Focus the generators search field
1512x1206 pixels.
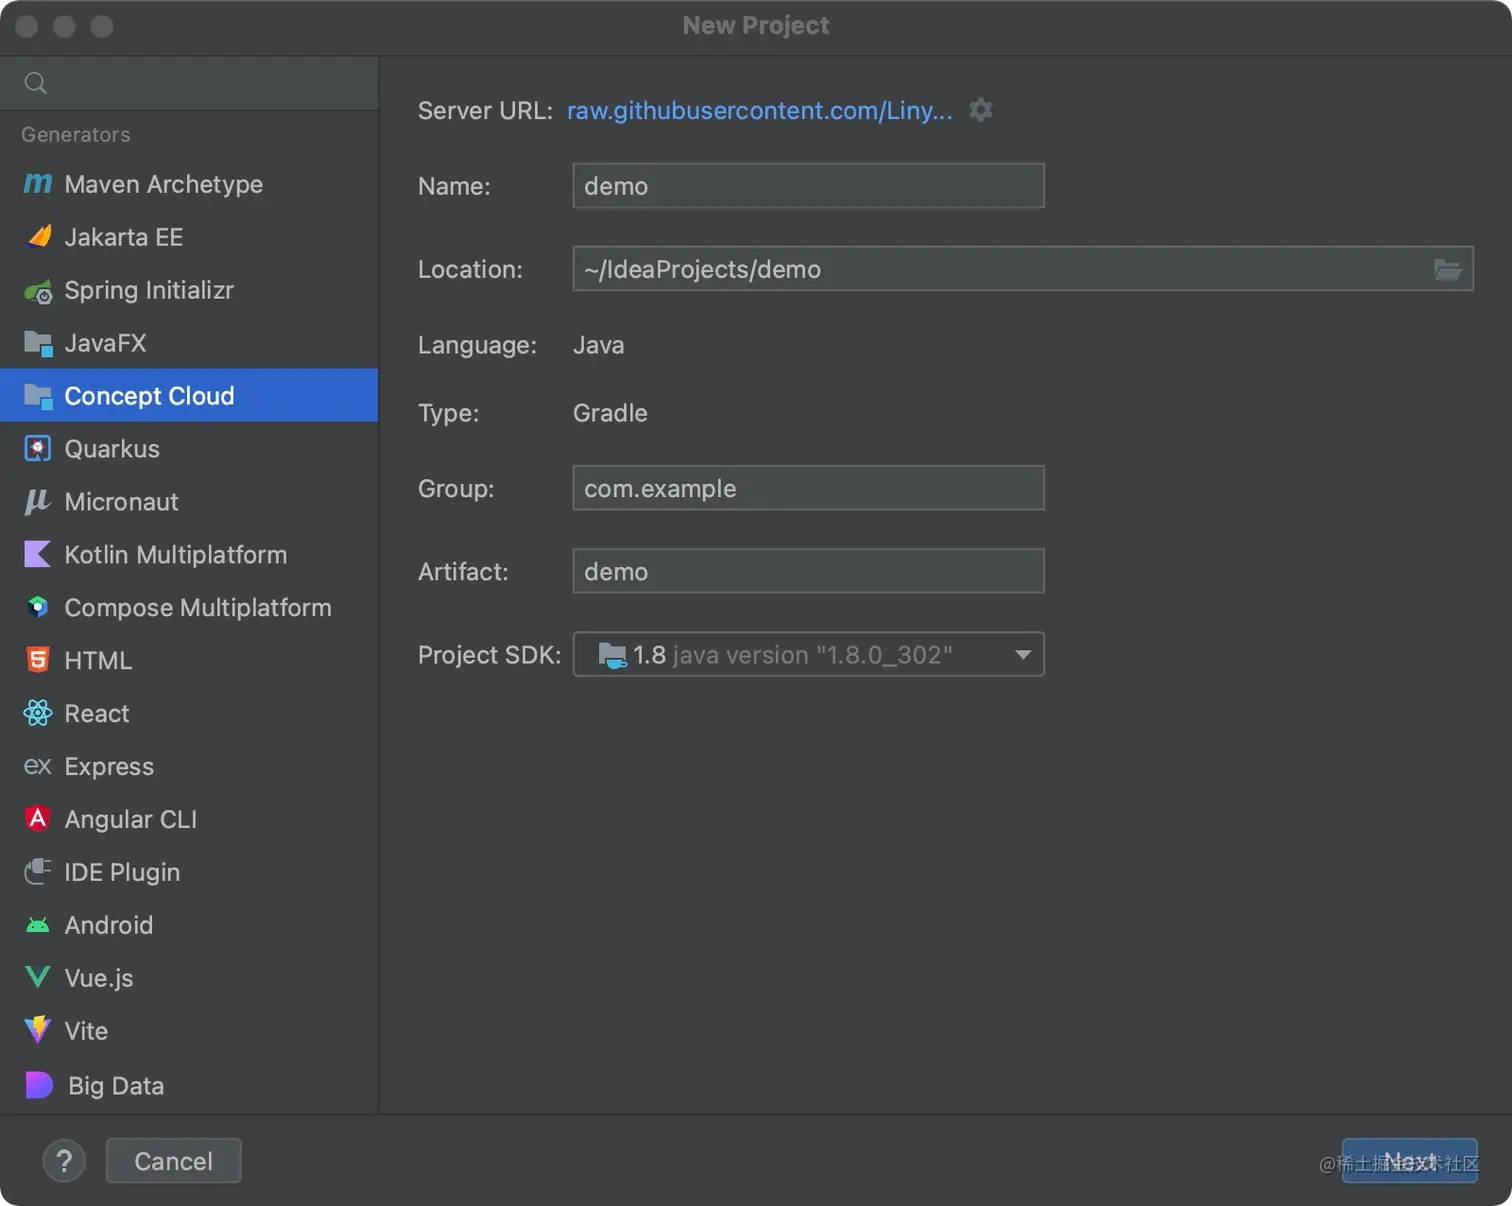189,83
